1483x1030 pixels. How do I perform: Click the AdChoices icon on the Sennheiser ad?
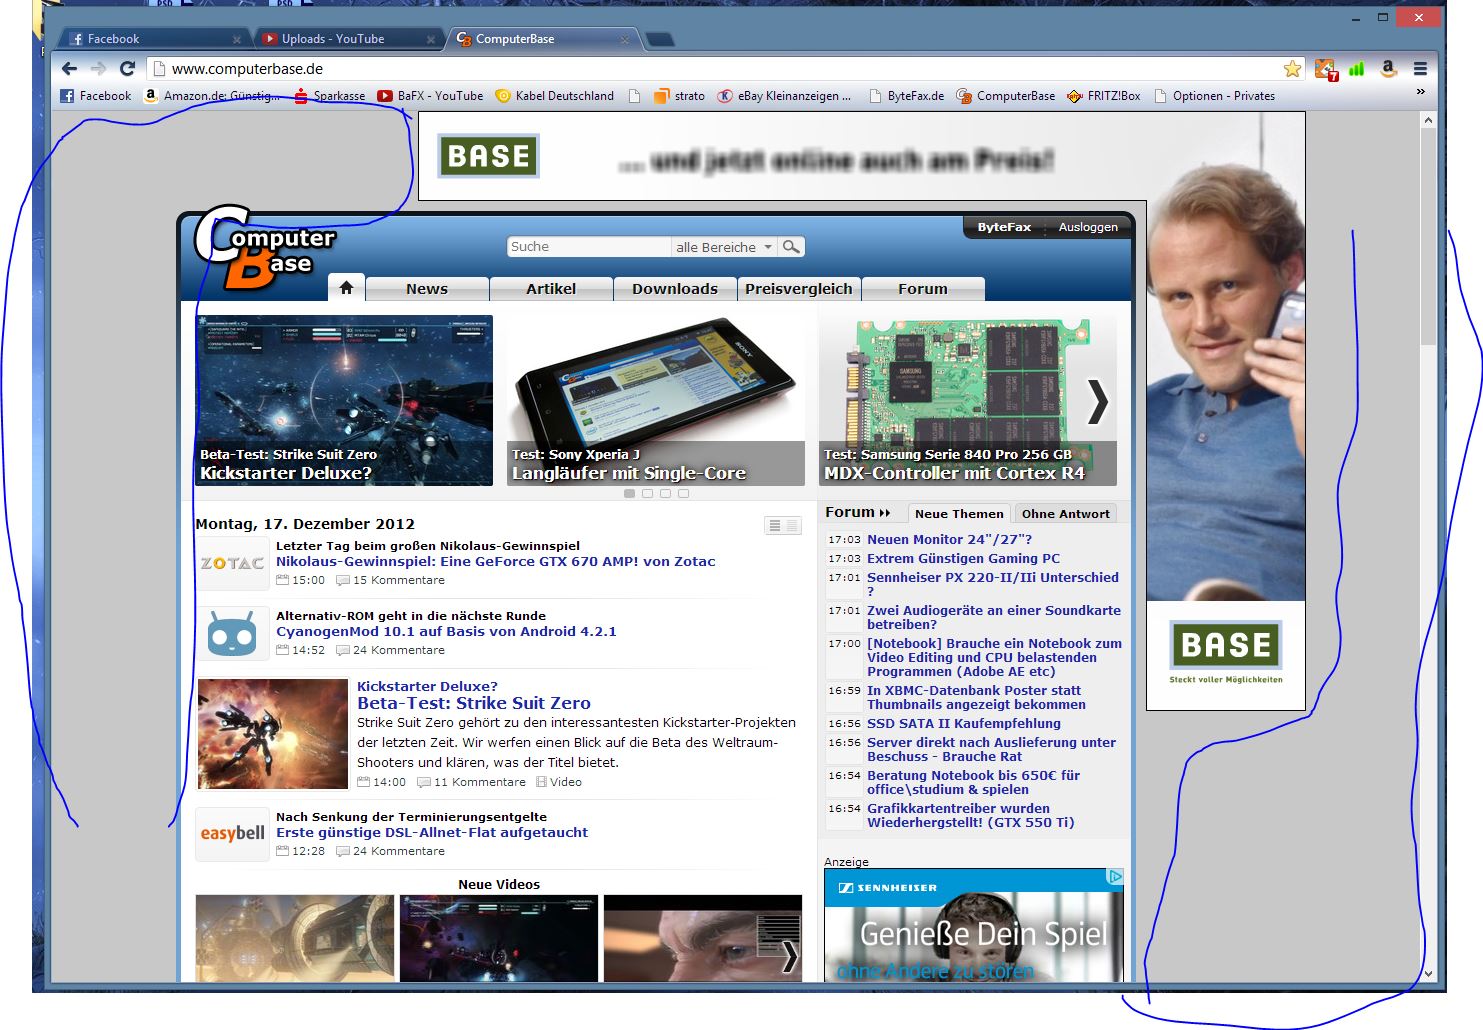(1115, 877)
